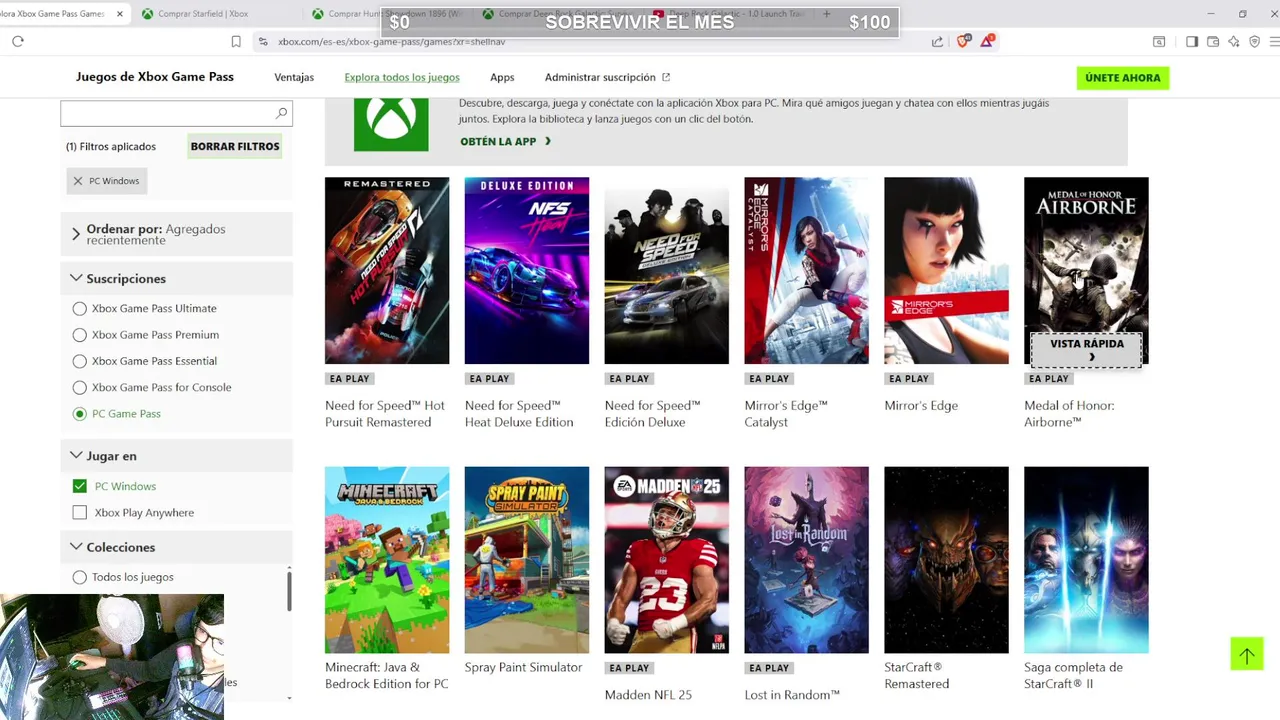Click the OBTÉN LA APP link
The height and width of the screenshot is (720, 1280).
(505, 142)
